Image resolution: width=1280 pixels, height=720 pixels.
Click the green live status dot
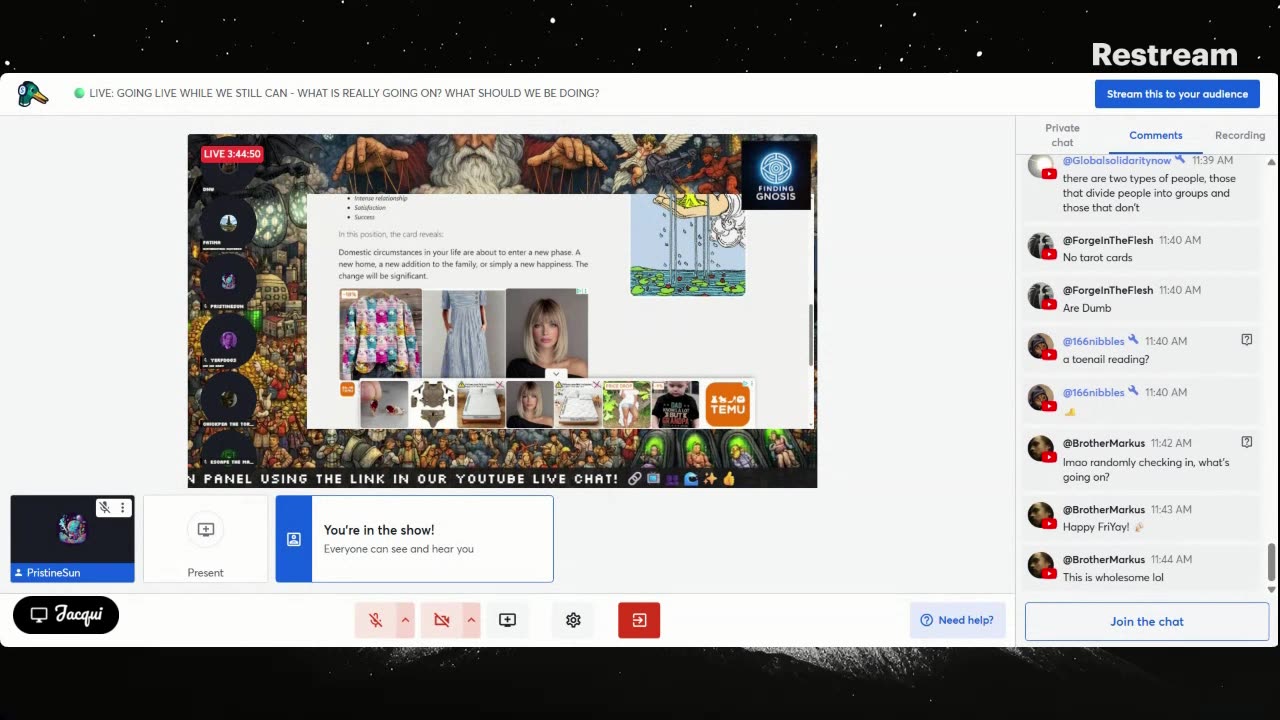[x=79, y=93]
